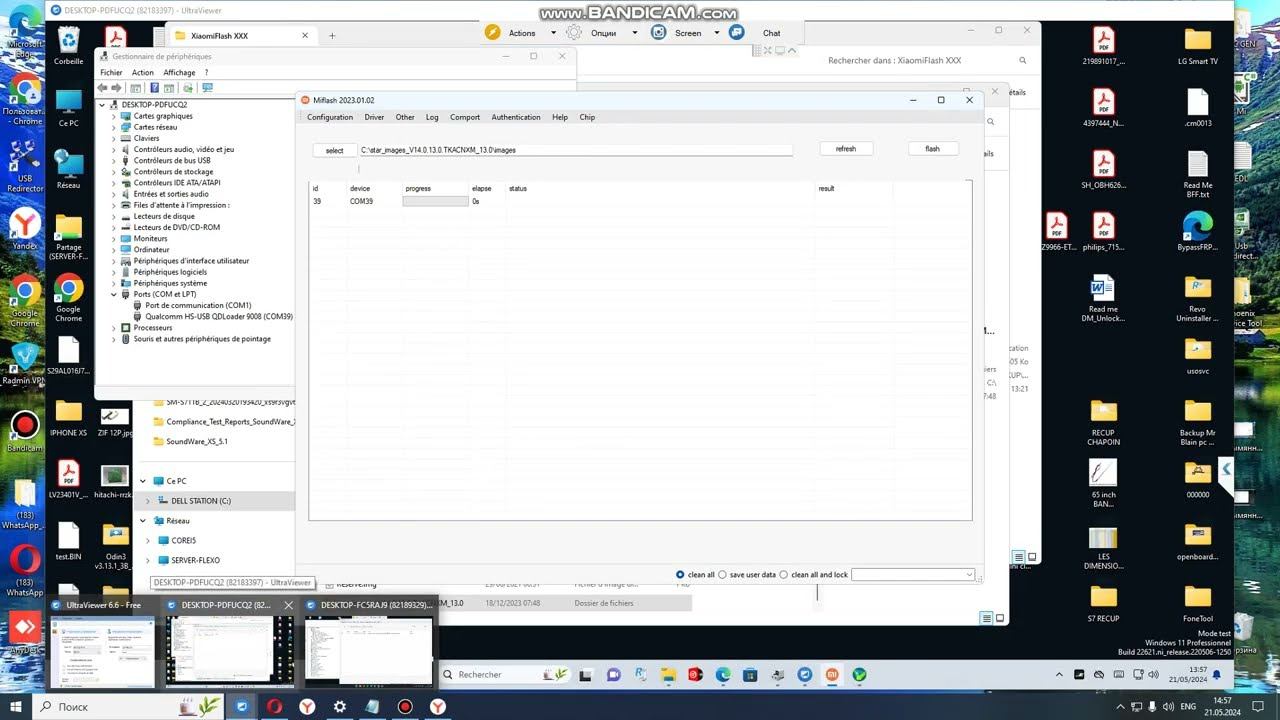Expand Cartes graphiques in Device Manager
This screenshot has height=720, width=1280.
113,116
